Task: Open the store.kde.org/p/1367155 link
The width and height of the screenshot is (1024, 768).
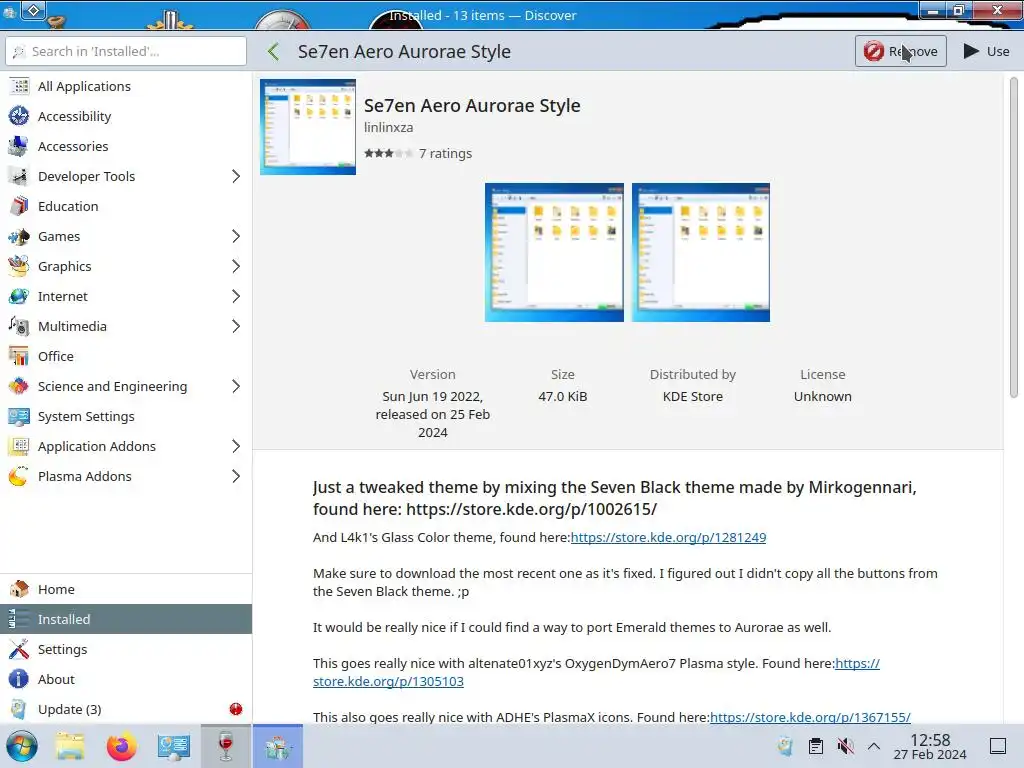Action: point(810,717)
